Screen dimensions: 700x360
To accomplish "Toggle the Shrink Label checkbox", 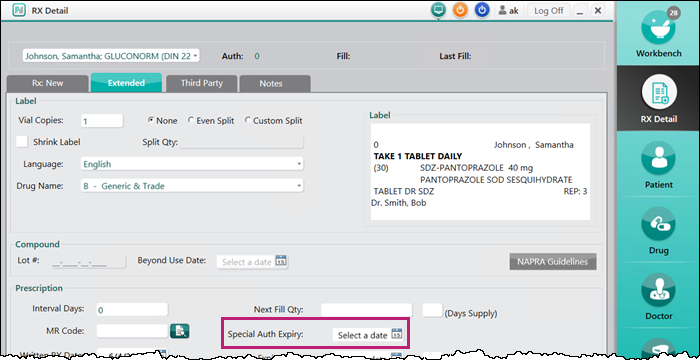I will point(21,142).
